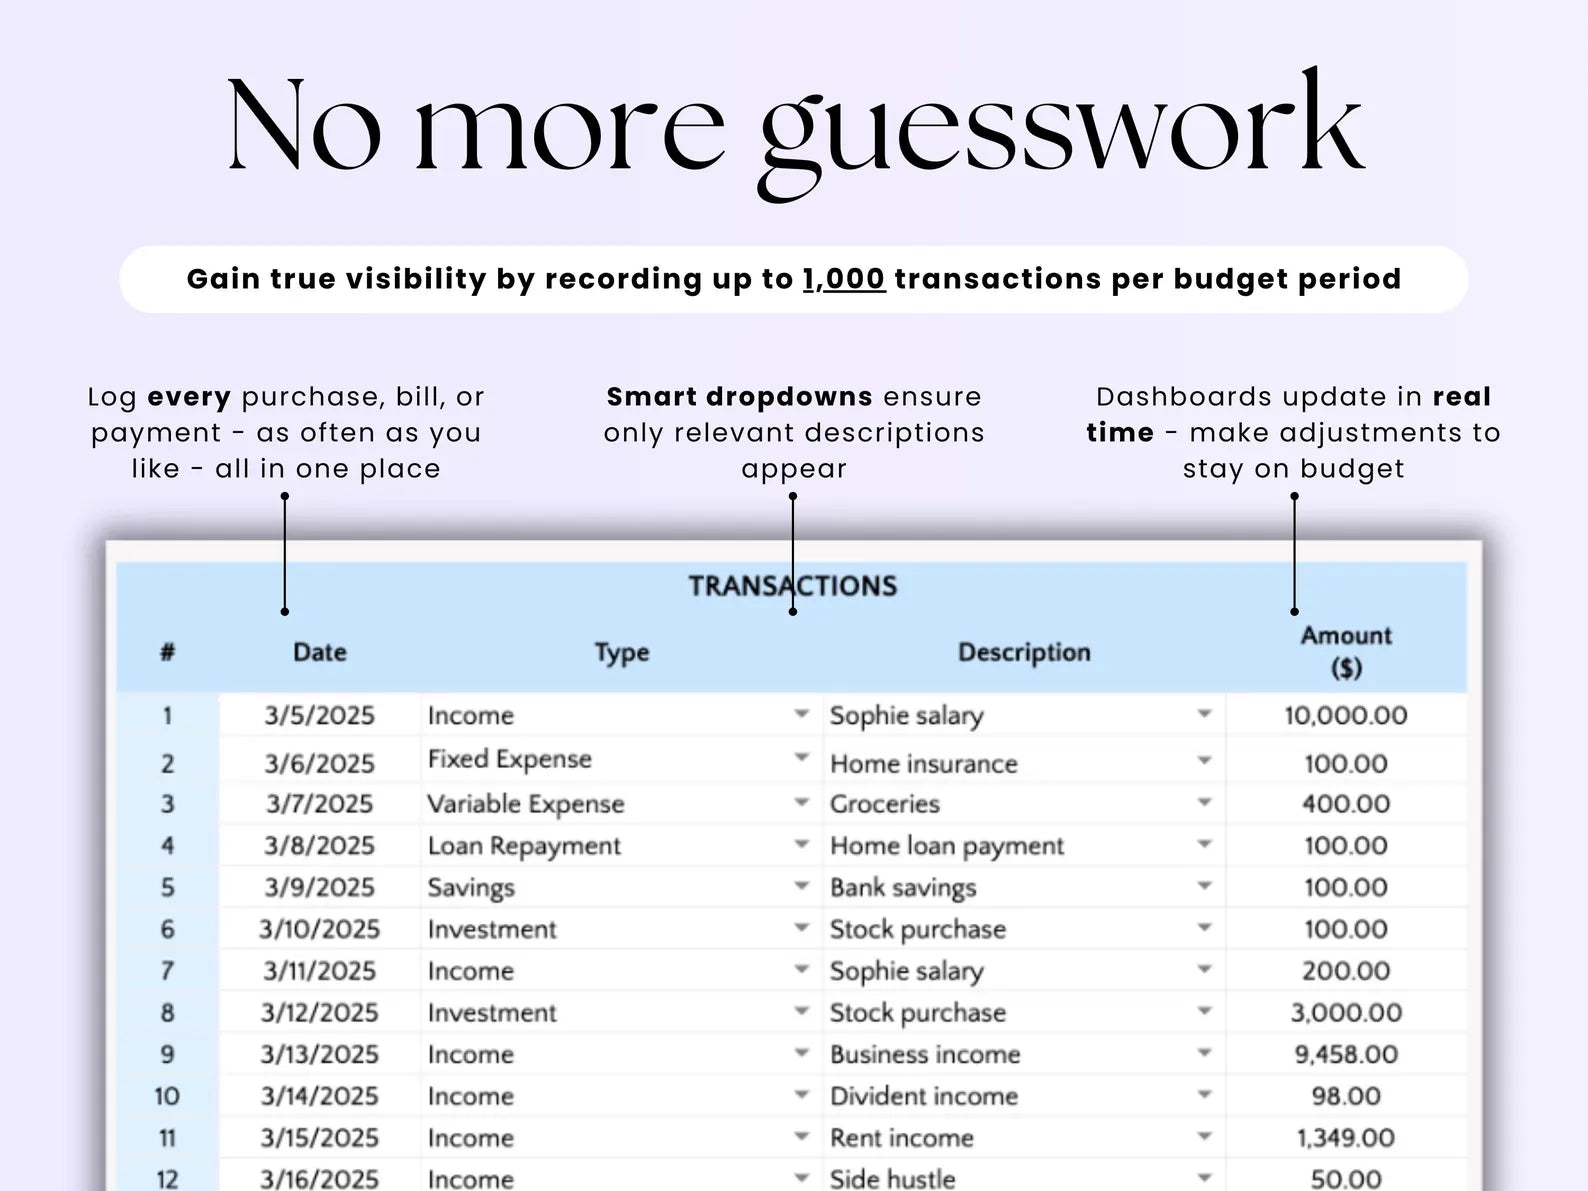
Task: Click the 9,458.00 amount cell
Action: [1346, 1054]
